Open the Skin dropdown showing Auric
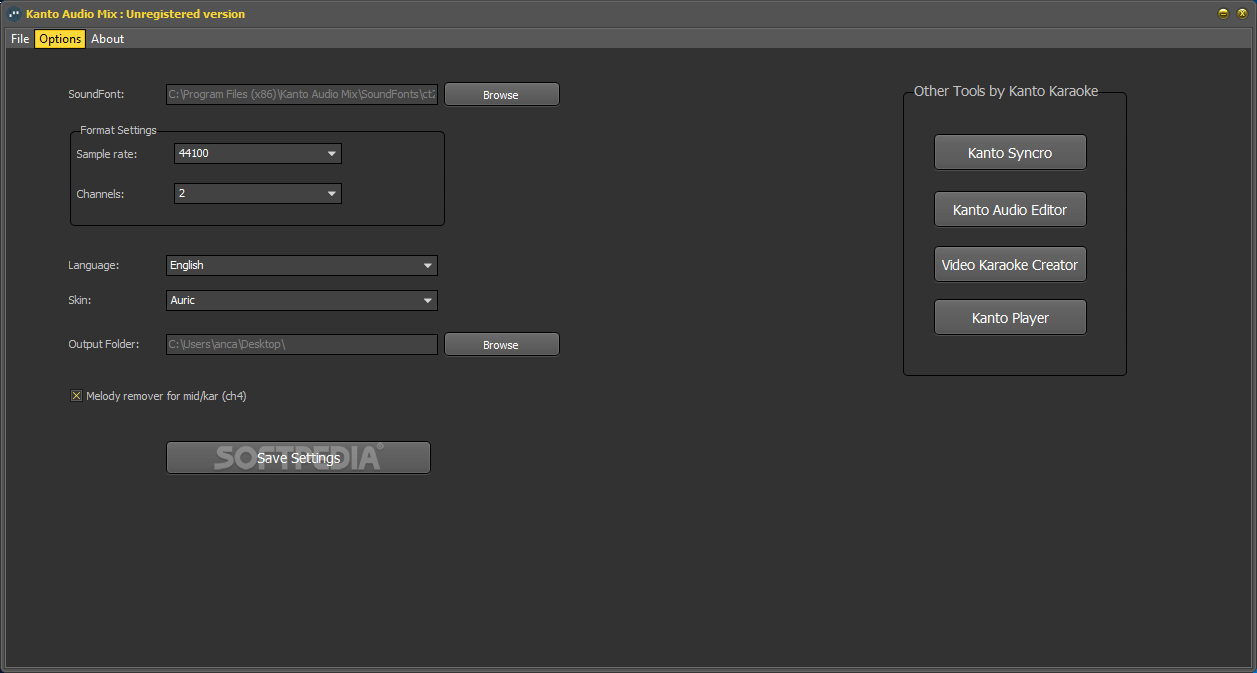 pyautogui.click(x=302, y=300)
